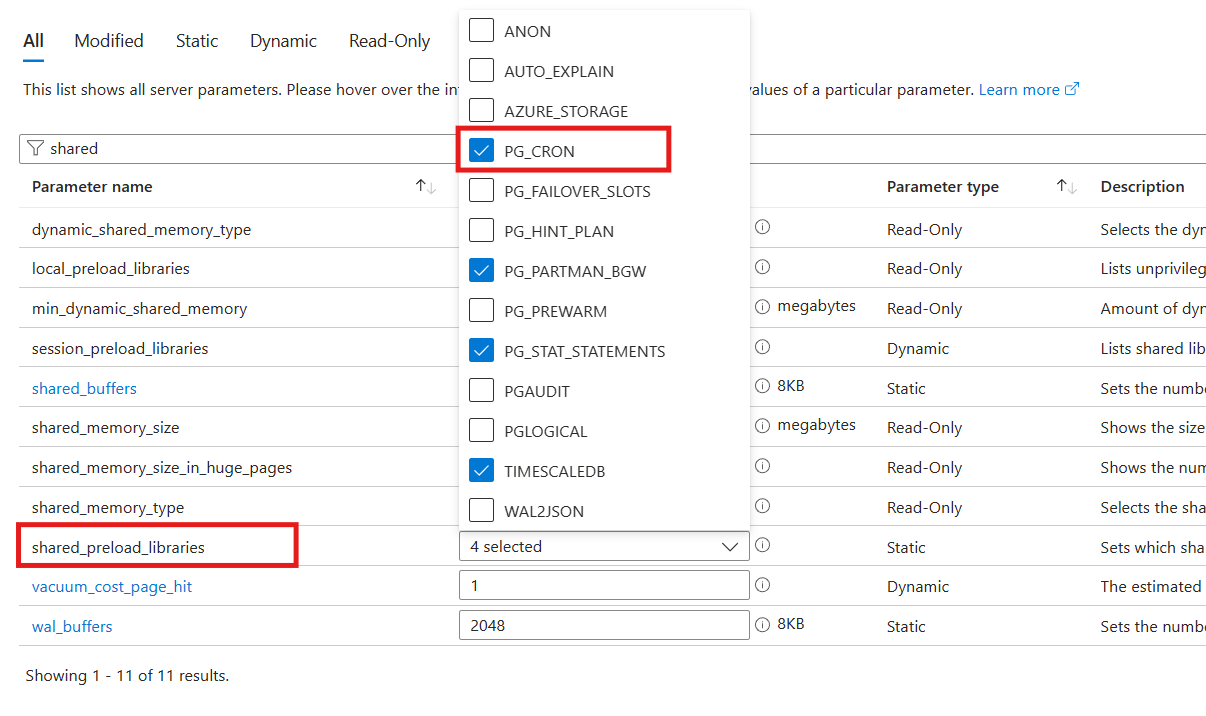Click the info icon beside min_dynamic_shared_memory megabytes

click(x=762, y=308)
